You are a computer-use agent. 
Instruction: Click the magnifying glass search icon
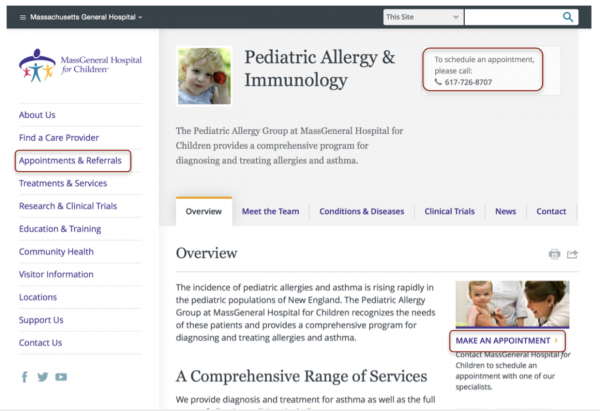pyautogui.click(x=568, y=17)
